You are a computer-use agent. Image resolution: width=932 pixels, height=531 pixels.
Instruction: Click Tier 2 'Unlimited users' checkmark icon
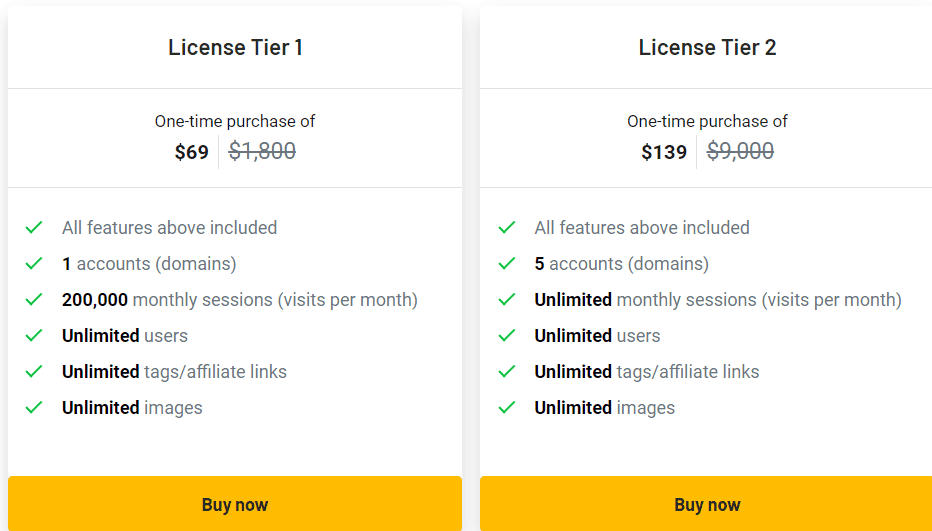point(507,336)
